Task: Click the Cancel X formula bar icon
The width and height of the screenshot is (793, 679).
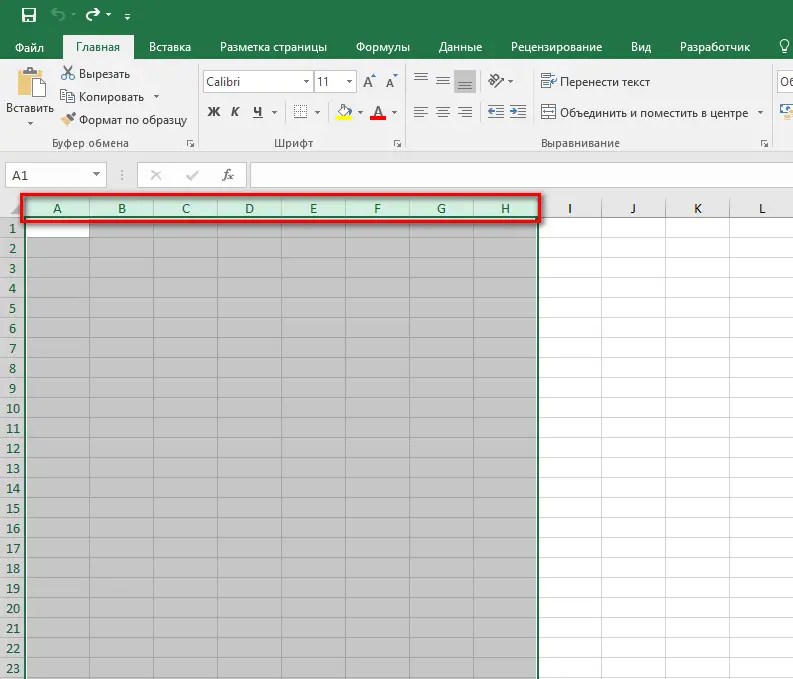Action: (156, 175)
